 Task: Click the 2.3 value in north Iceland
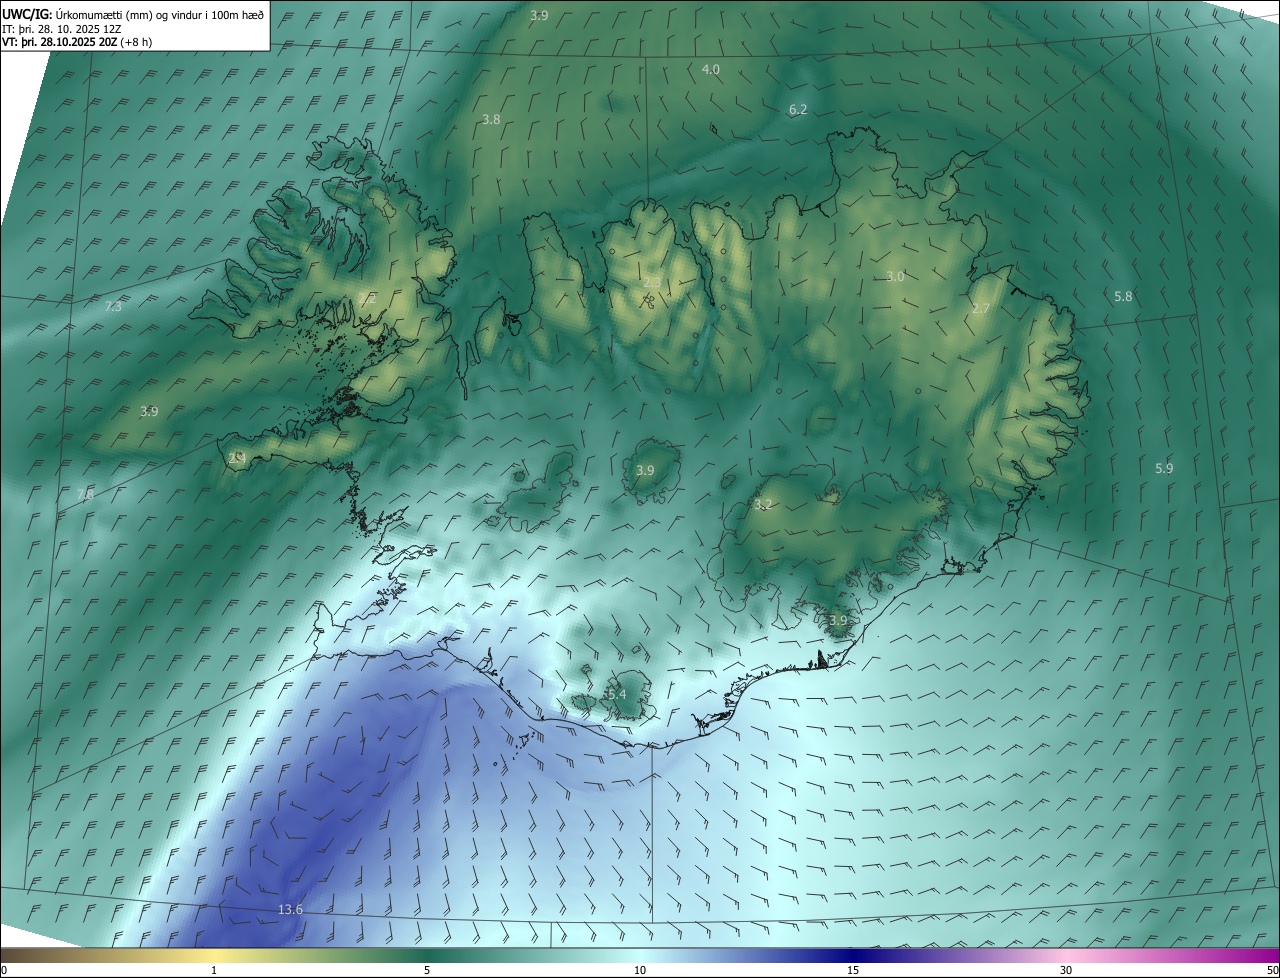point(651,283)
